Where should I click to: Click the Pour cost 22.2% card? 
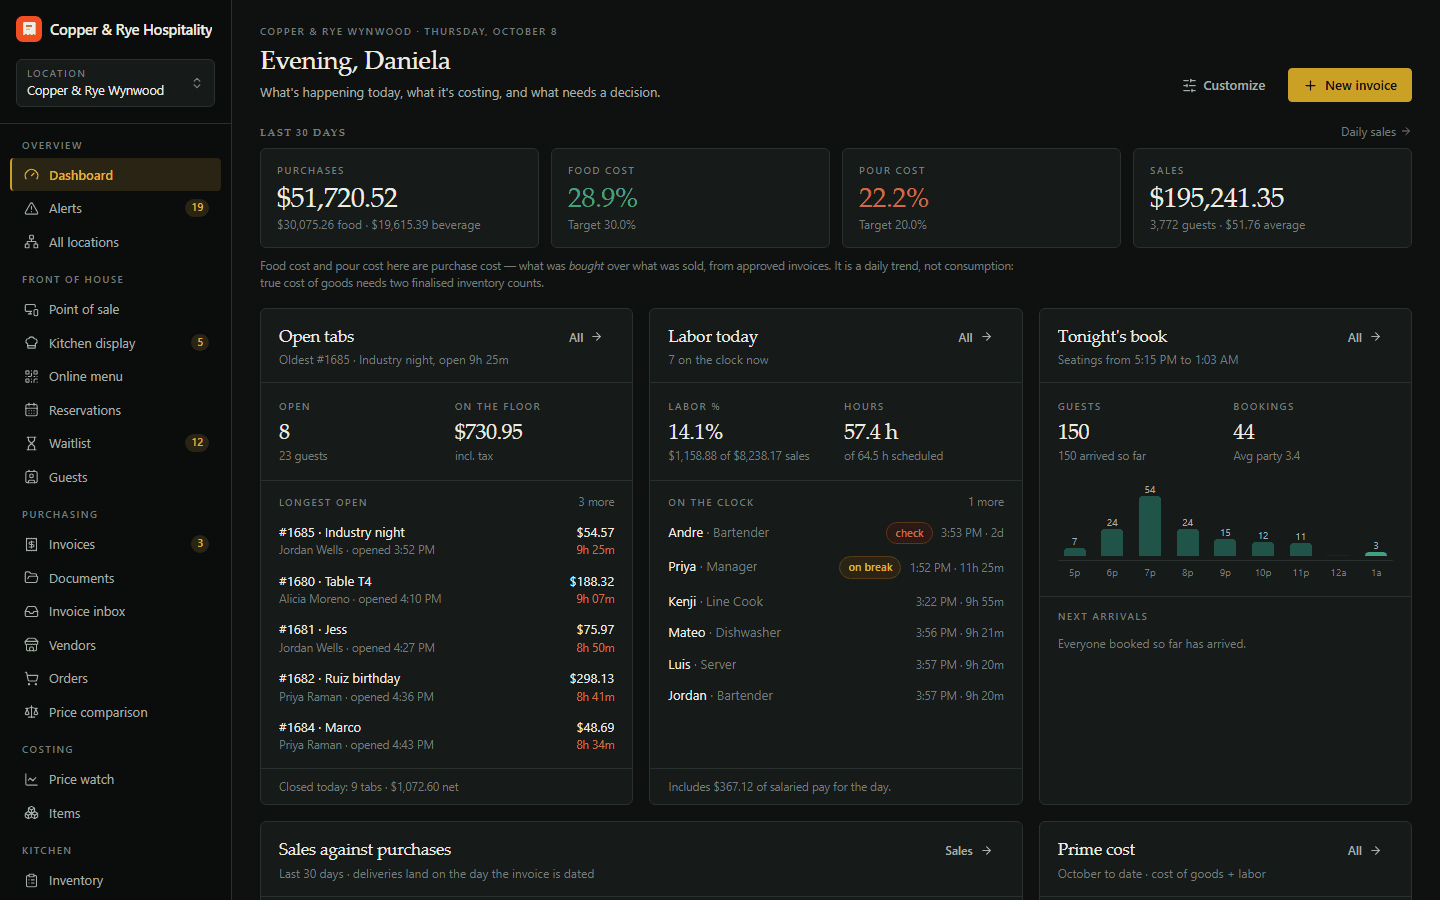981,198
